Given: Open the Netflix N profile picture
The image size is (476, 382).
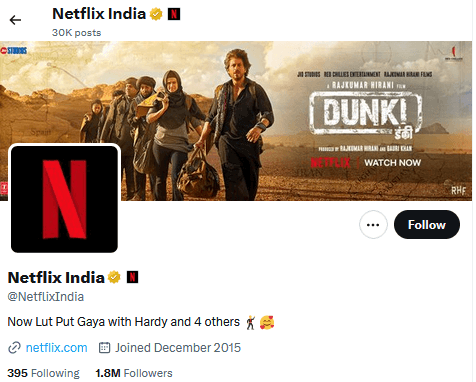Looking at the screenshot, I should pyautogui.click(x=64, y=199).
